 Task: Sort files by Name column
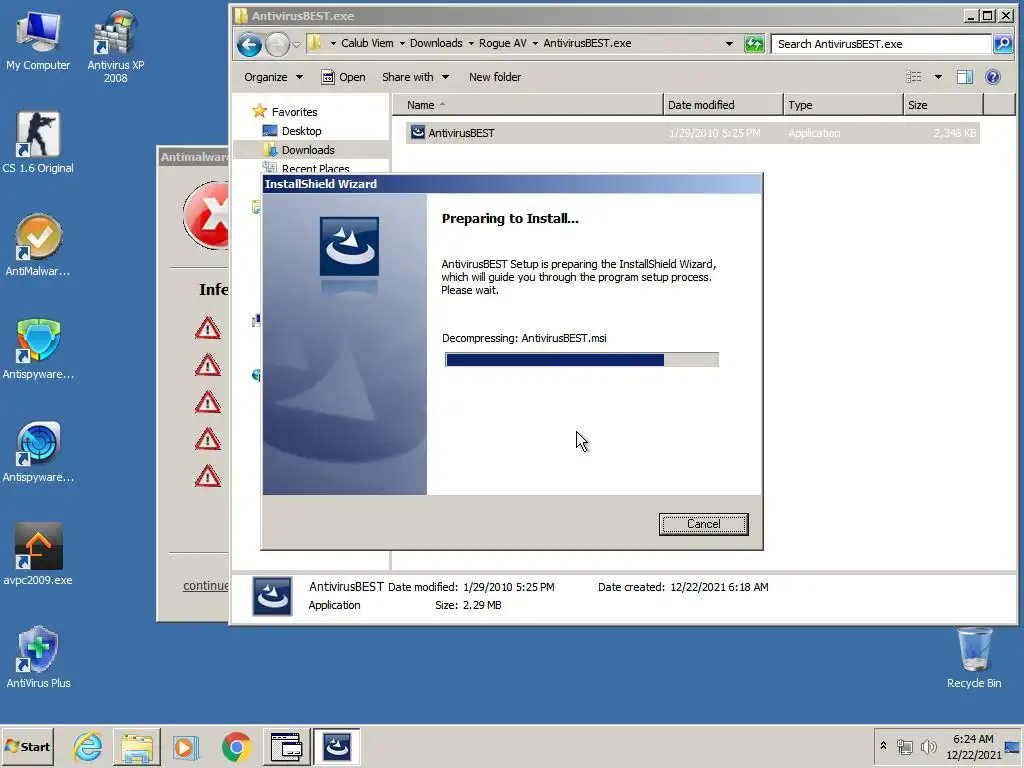528,104
